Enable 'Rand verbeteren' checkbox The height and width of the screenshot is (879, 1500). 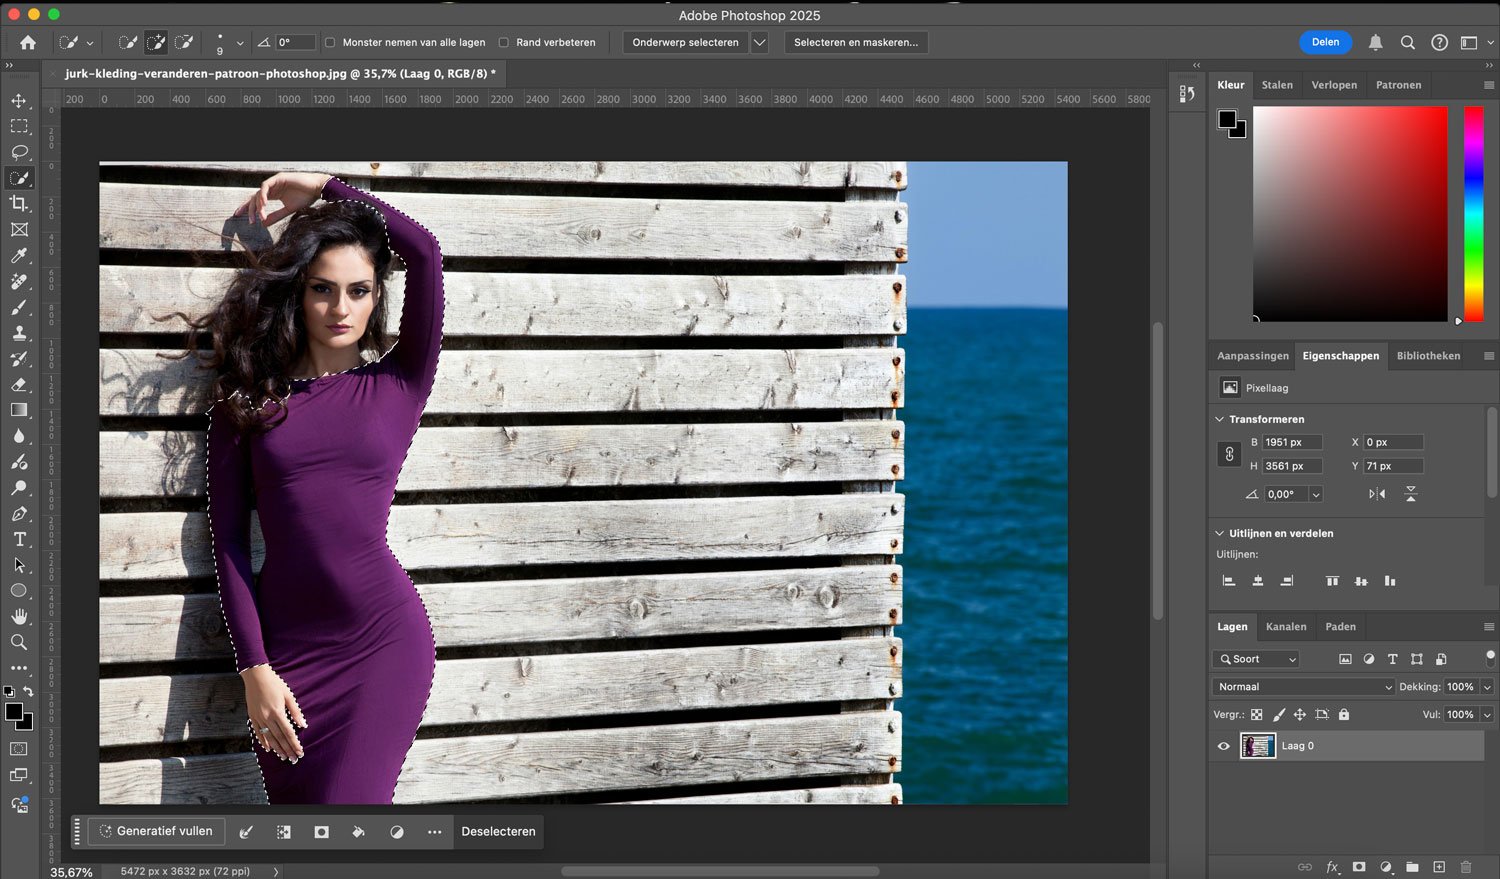pyautogui.click(x=504, y=43)
